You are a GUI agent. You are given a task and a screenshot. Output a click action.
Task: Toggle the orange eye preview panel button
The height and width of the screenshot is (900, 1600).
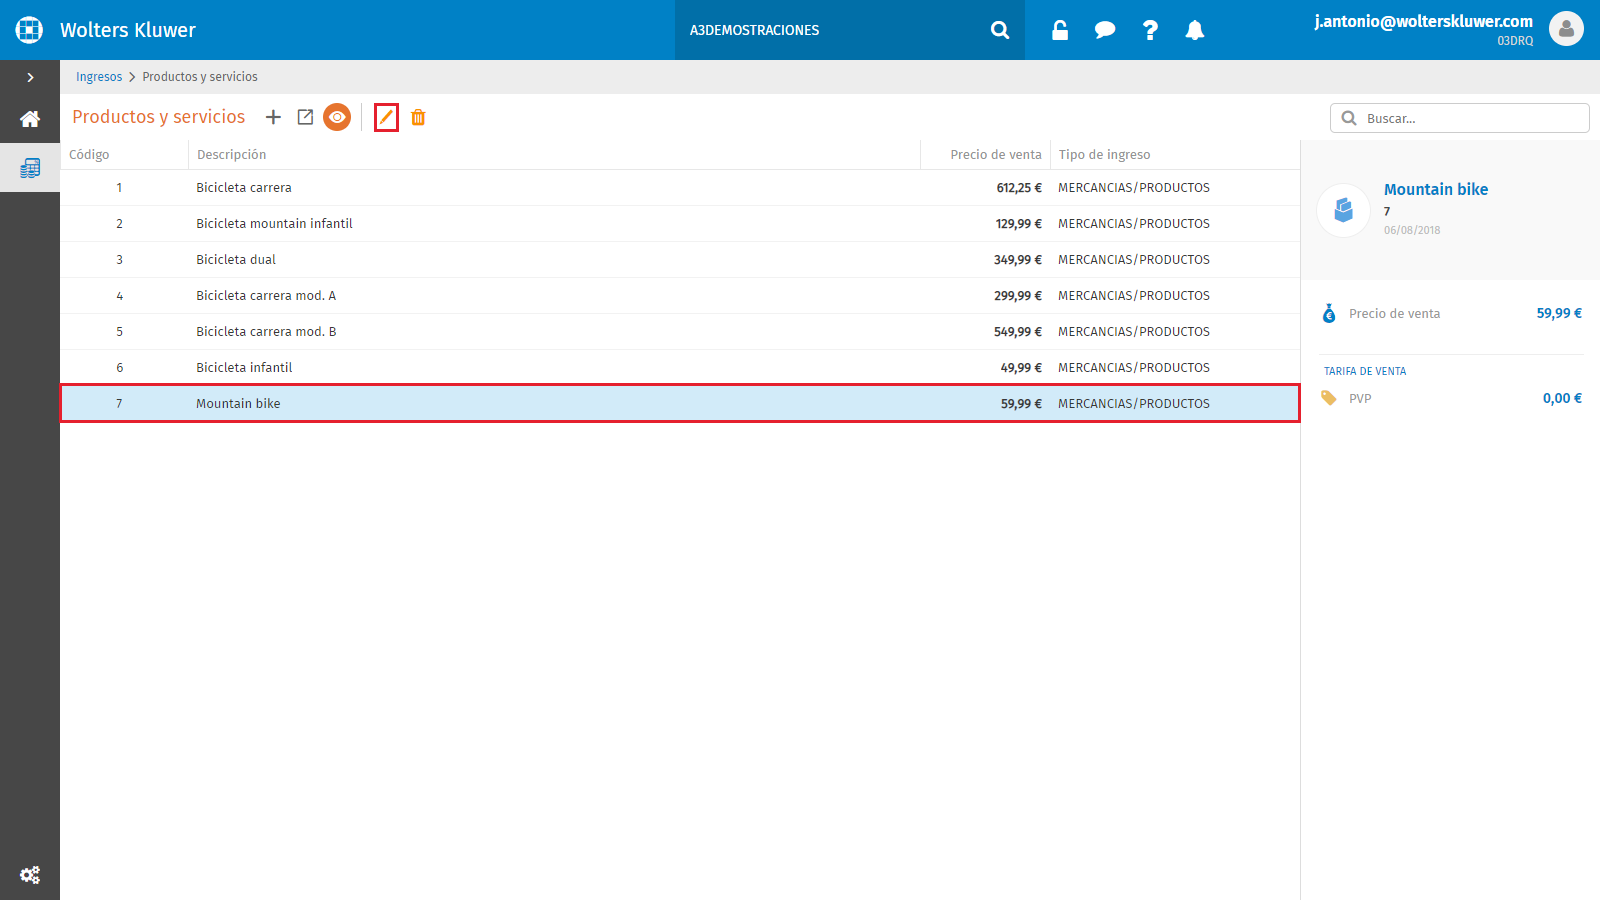pos(337,117)
